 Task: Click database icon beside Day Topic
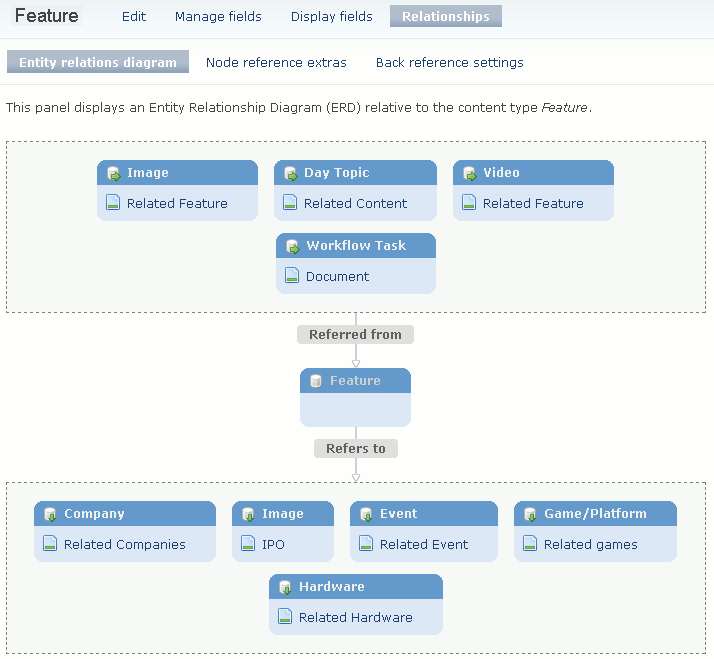(291, 174)
